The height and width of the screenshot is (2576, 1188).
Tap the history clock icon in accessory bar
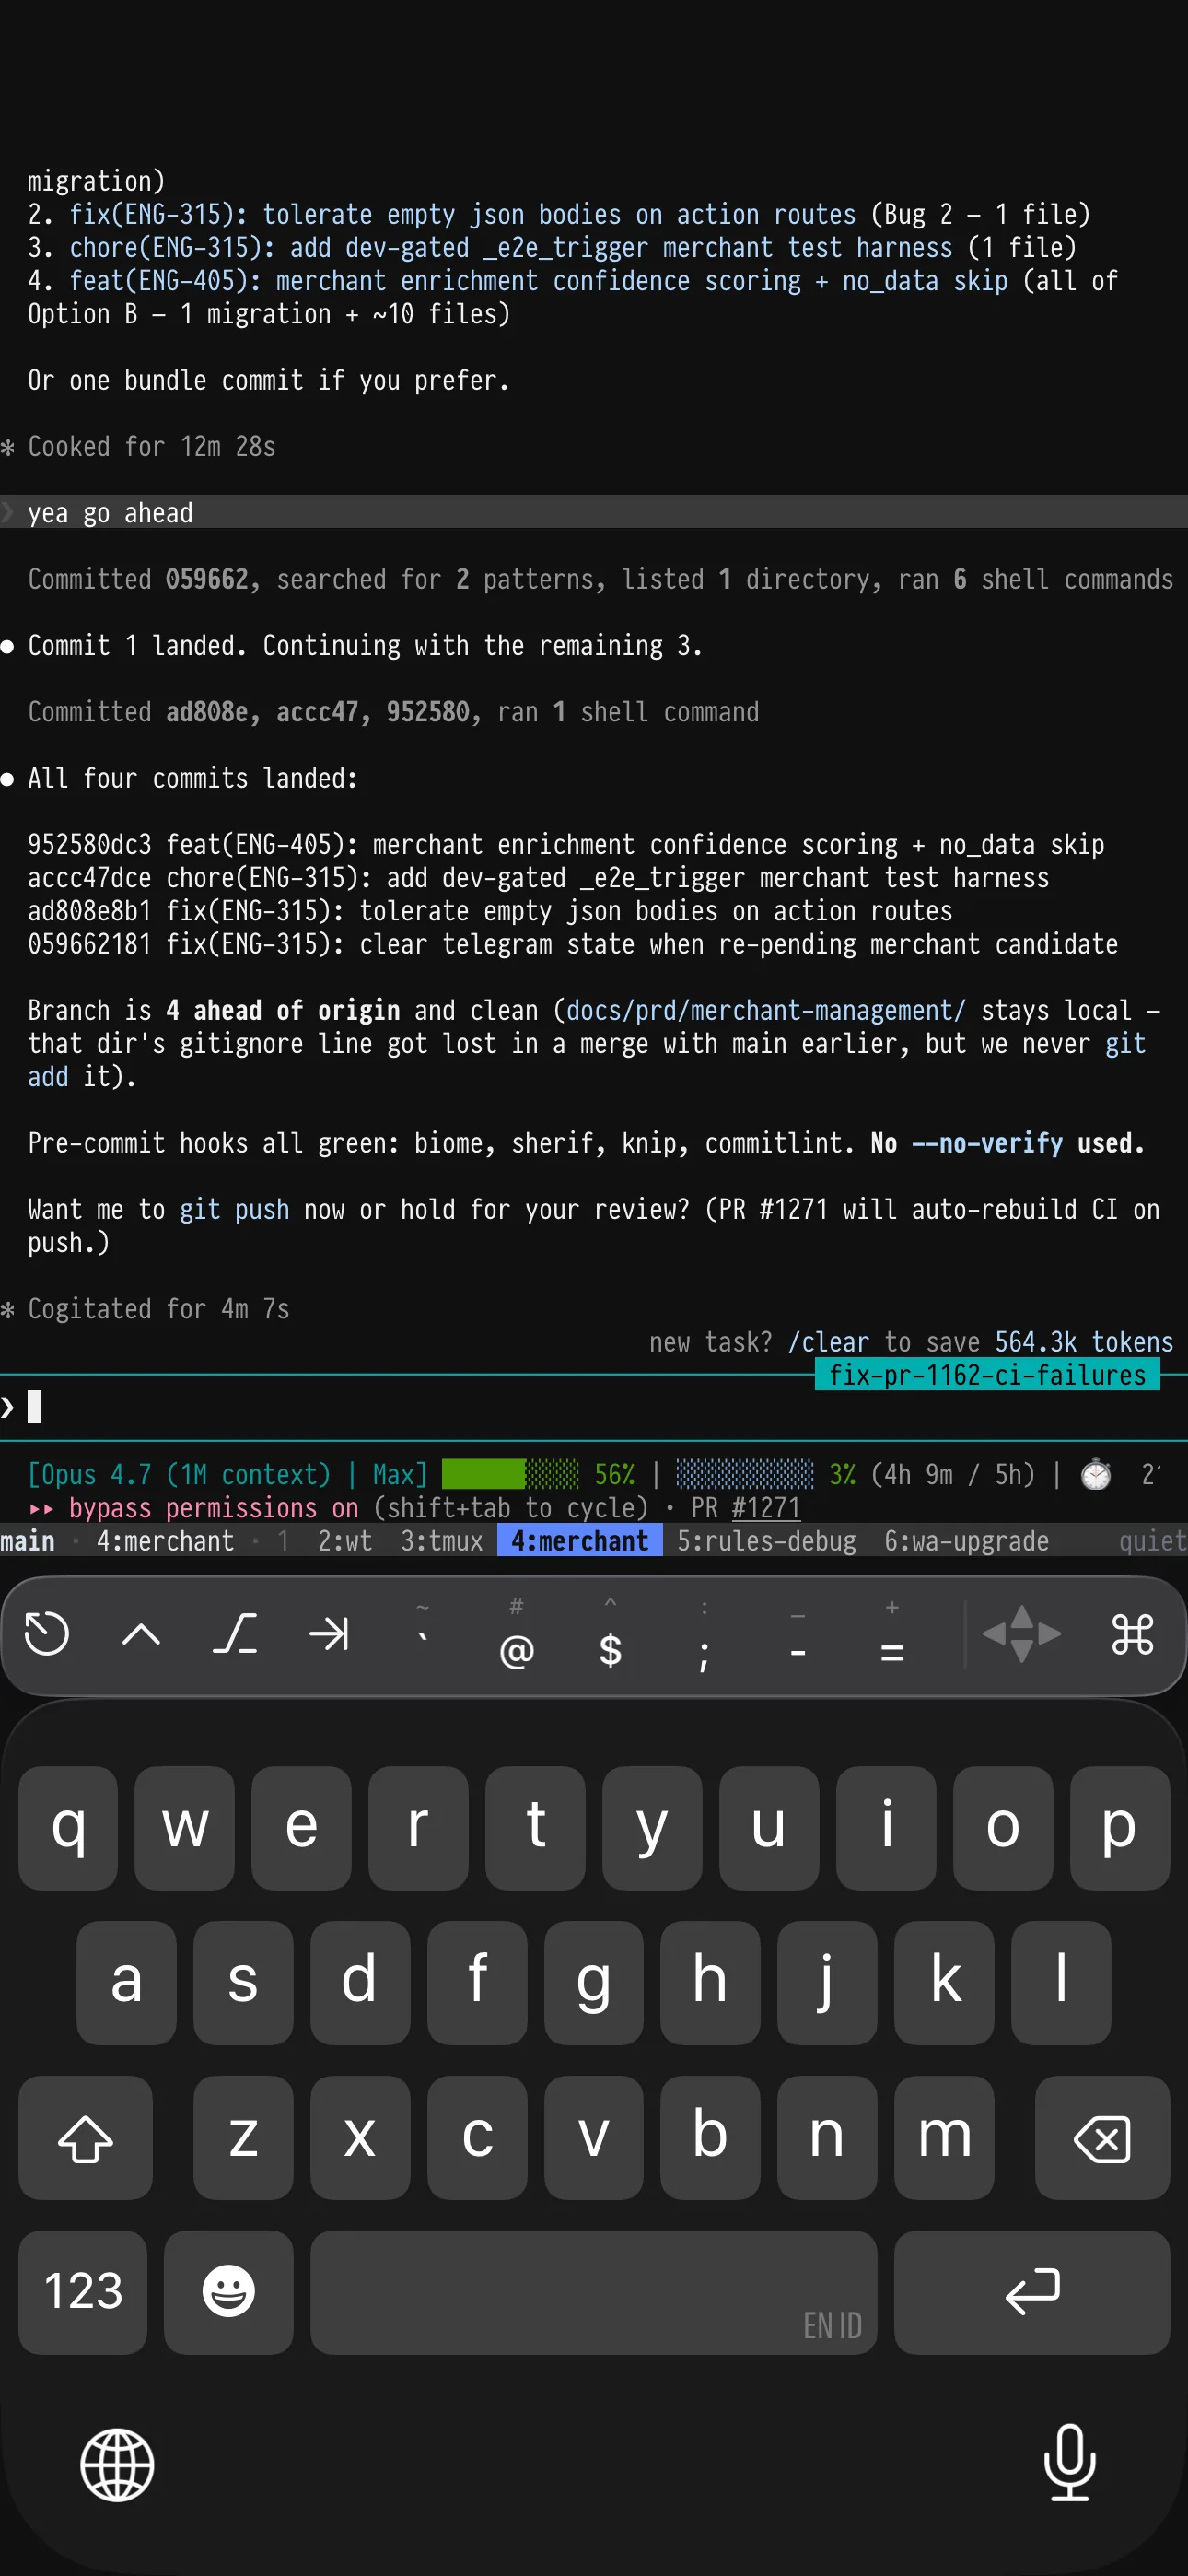46,1635
